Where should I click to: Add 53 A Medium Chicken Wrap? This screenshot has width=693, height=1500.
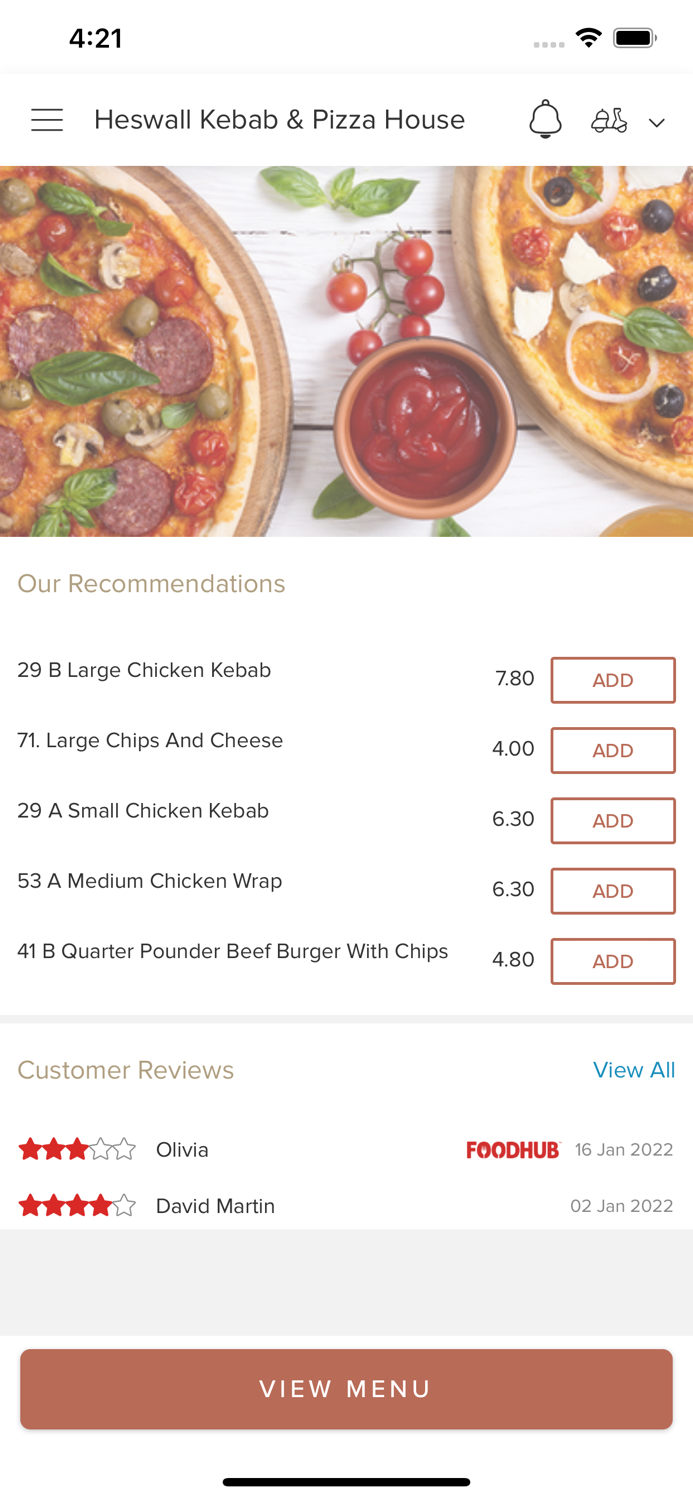pyautogui.click(x=613, y=890)
